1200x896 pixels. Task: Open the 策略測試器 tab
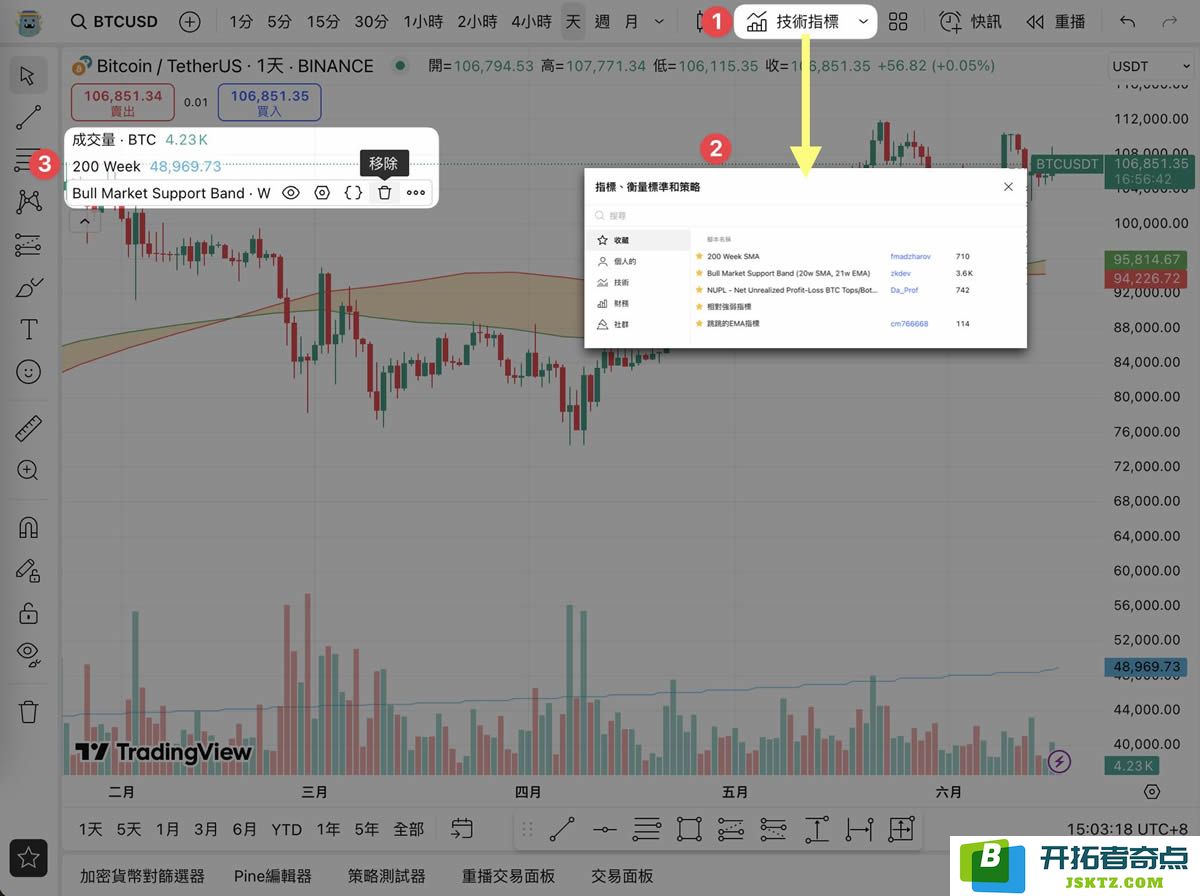click(387, 876)
